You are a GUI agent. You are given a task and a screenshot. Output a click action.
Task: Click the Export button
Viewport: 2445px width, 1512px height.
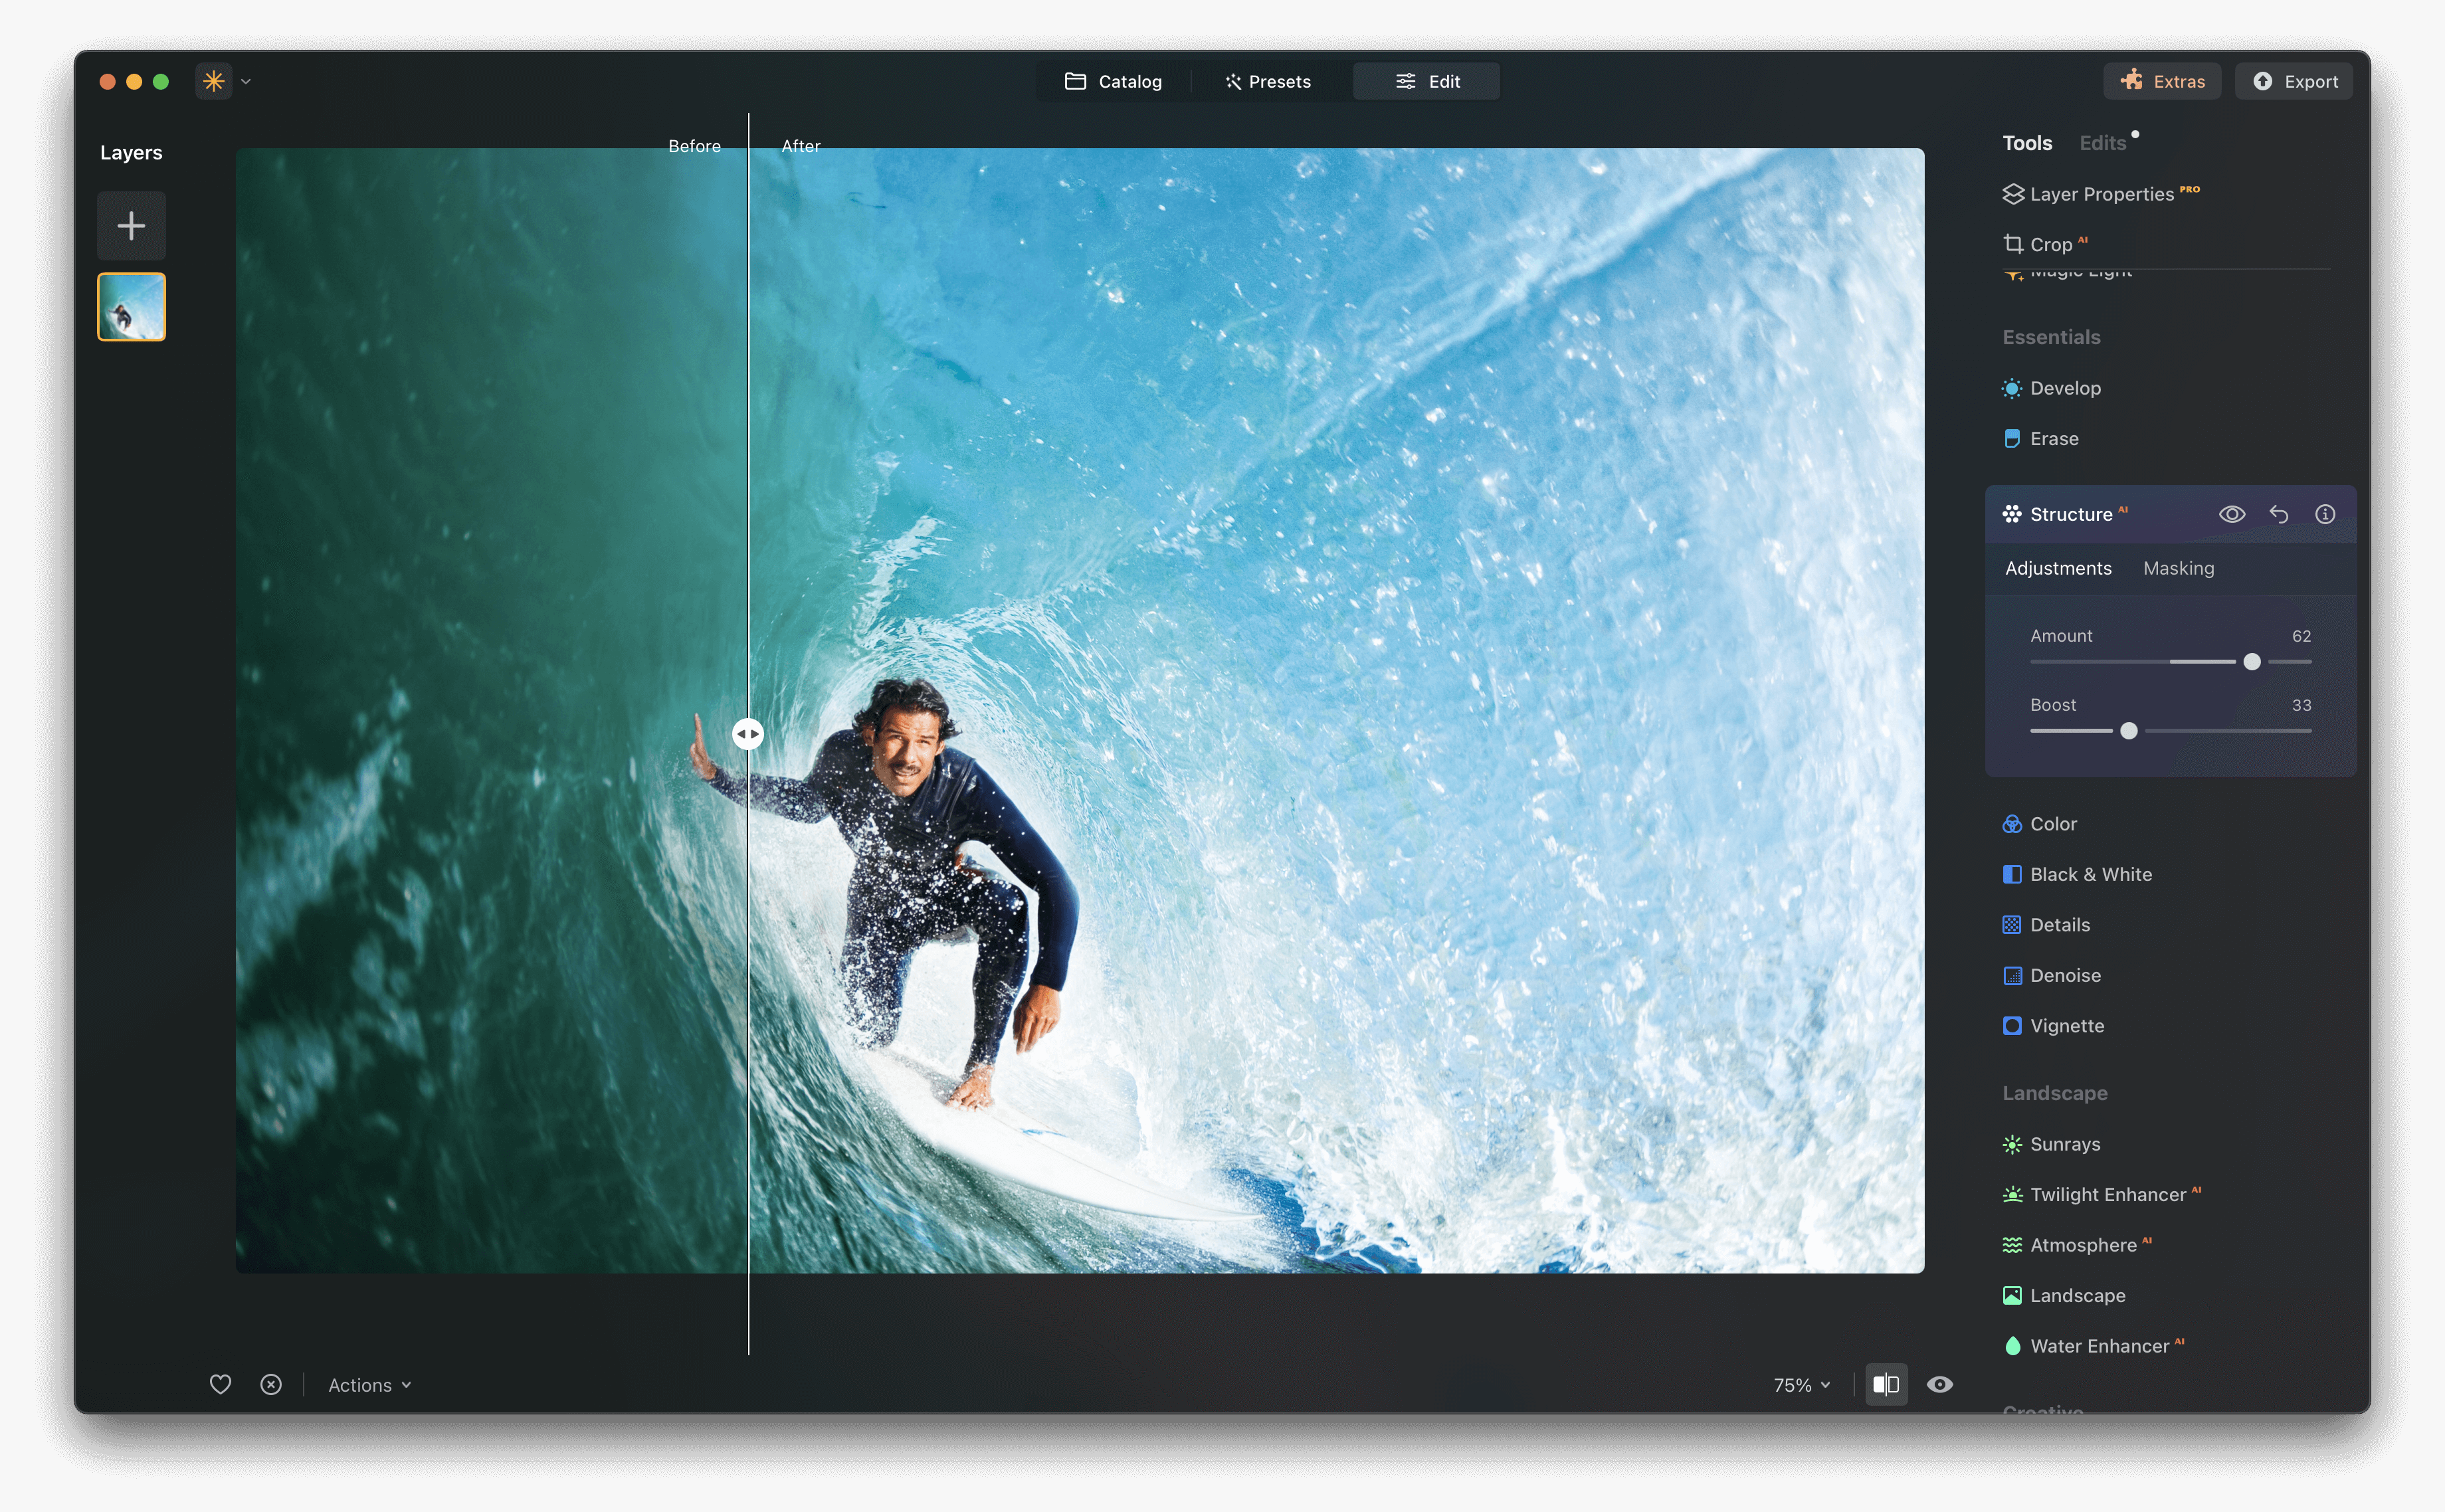pyautogui.click(x=2293, y=81)
